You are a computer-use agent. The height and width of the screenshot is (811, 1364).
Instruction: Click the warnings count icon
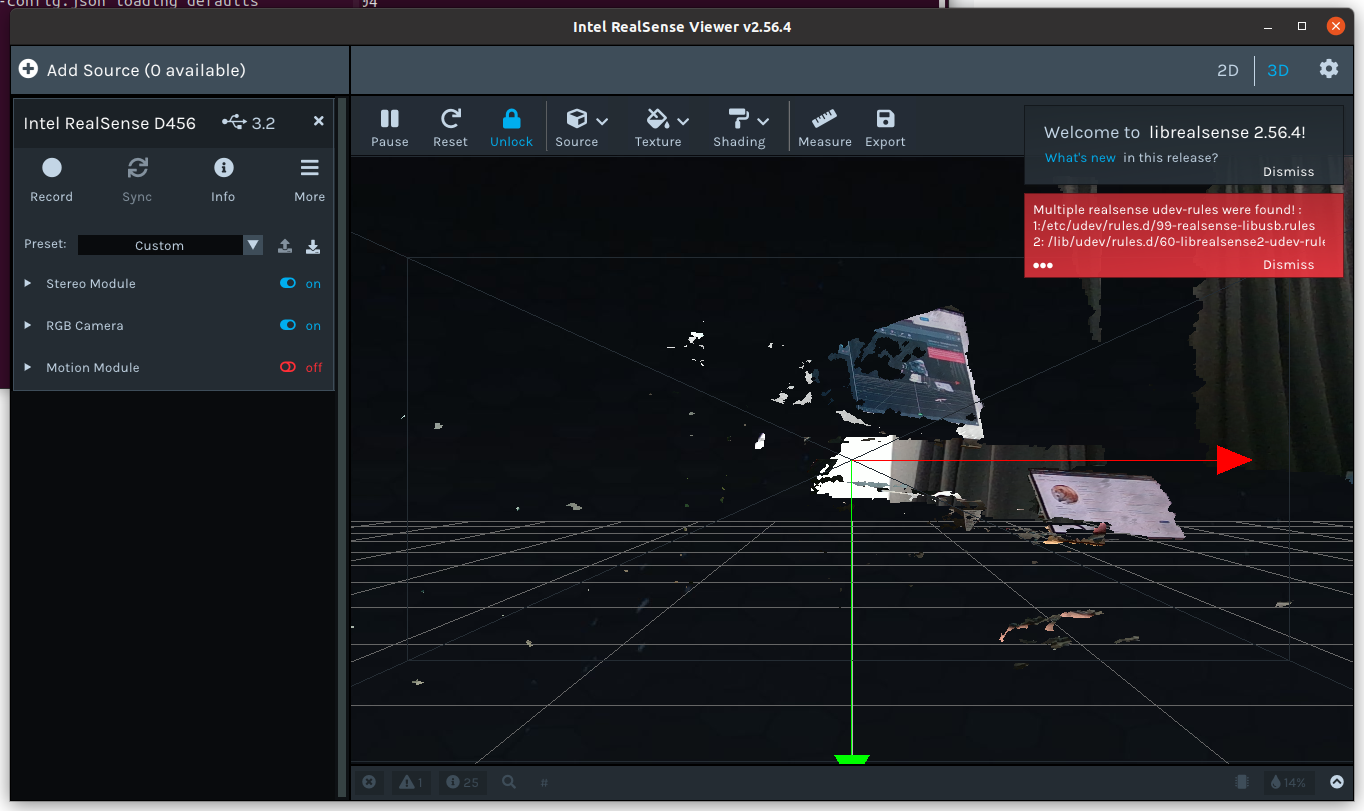[x=411, y=782]
